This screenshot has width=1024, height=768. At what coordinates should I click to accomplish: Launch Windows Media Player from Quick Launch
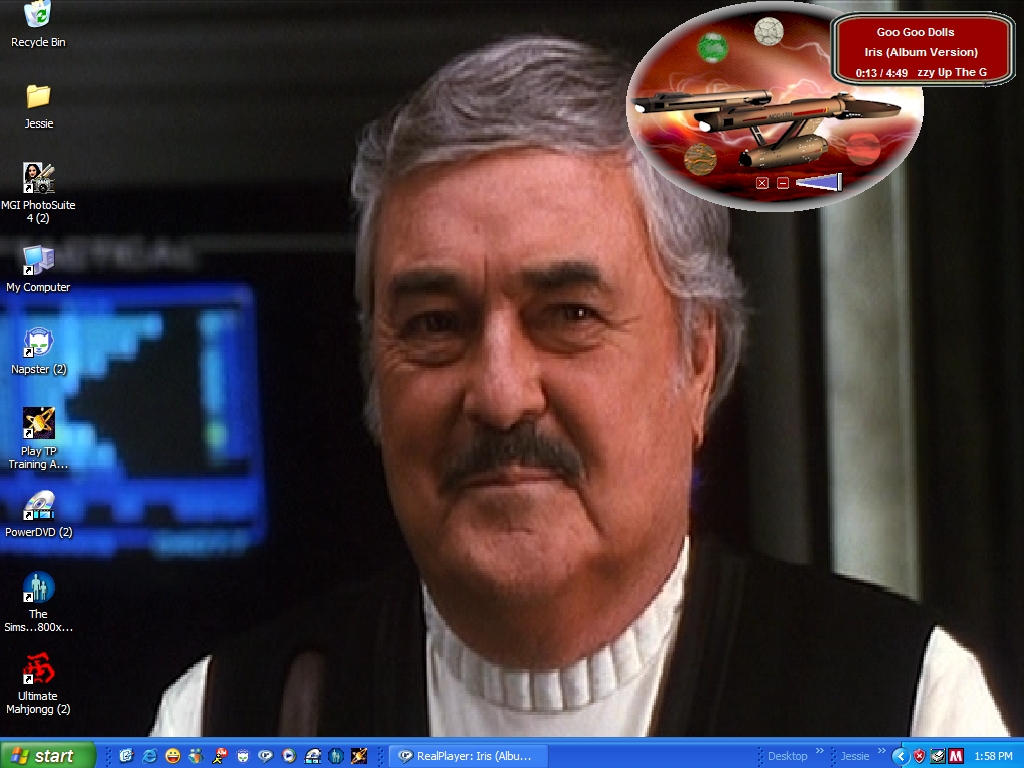289,756
